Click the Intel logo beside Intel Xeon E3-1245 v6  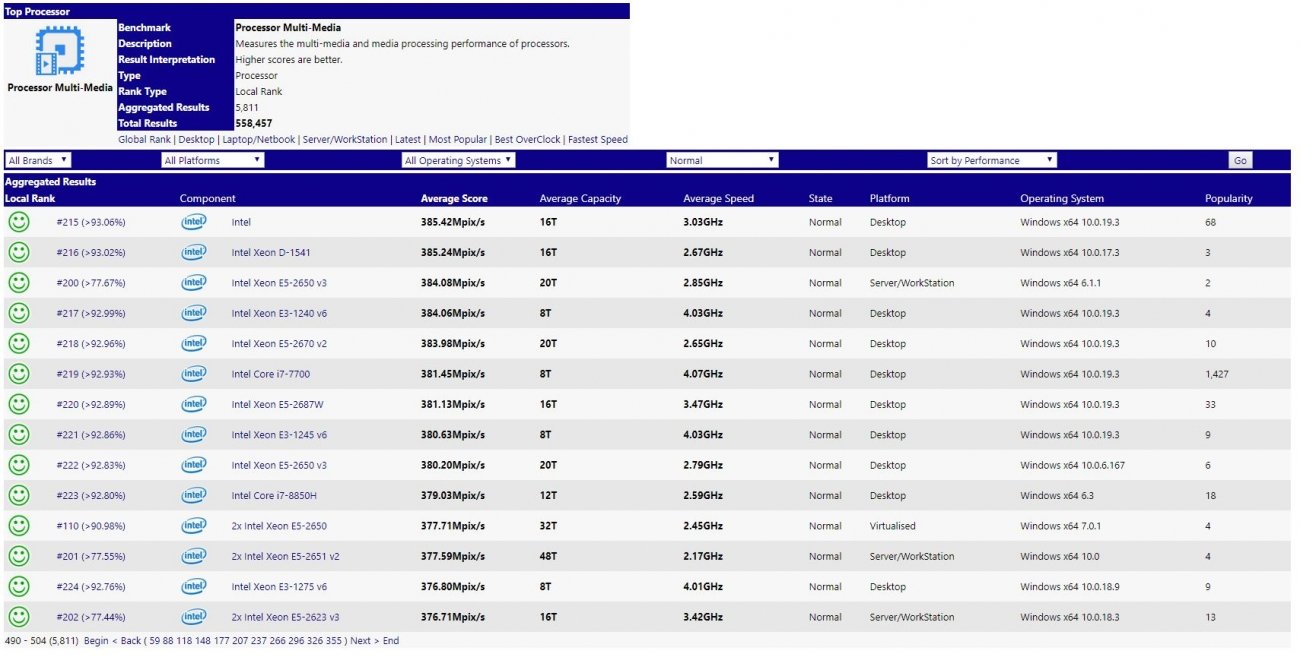(194, 435)
